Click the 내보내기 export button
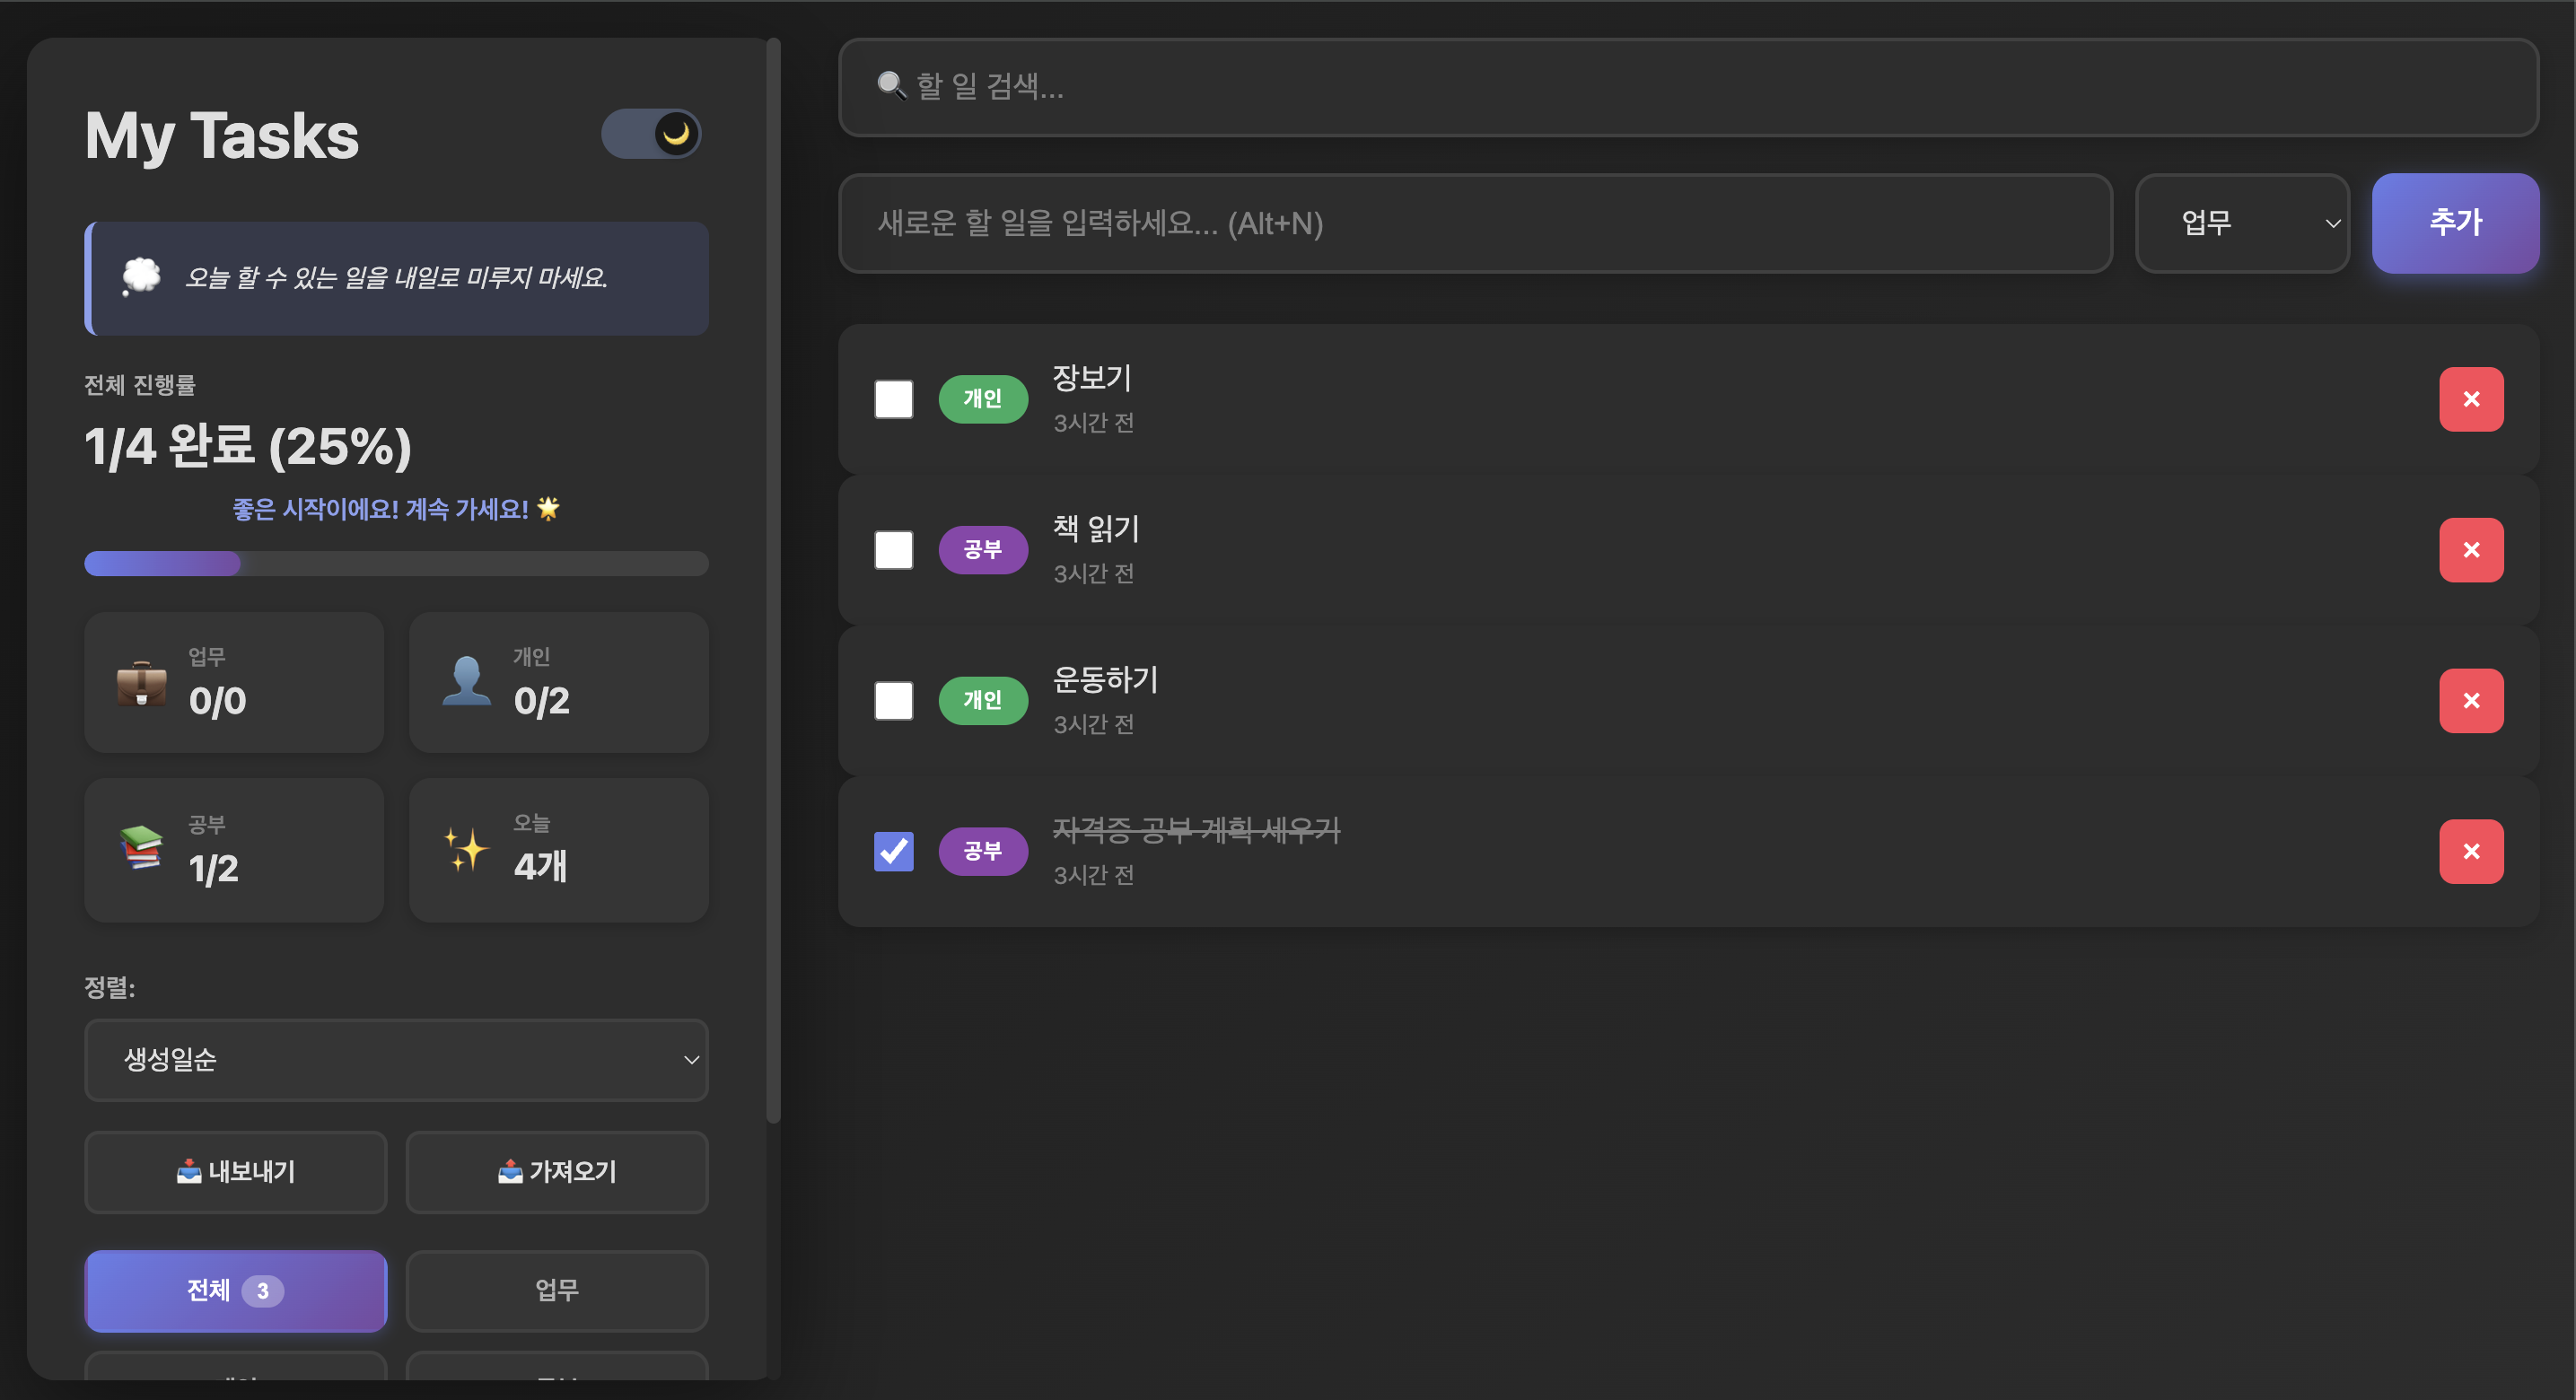This screenshot has width=2576, height=1400. pos(236,1172)
